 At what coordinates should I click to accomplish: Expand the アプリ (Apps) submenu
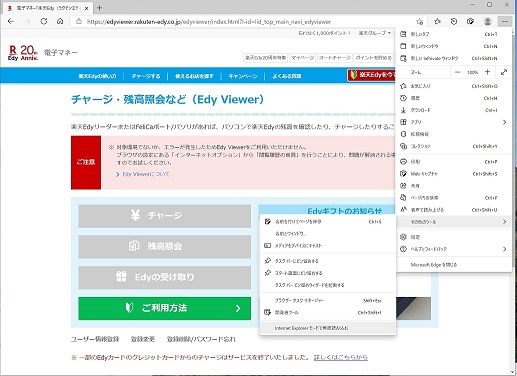(x=454, y=122)
